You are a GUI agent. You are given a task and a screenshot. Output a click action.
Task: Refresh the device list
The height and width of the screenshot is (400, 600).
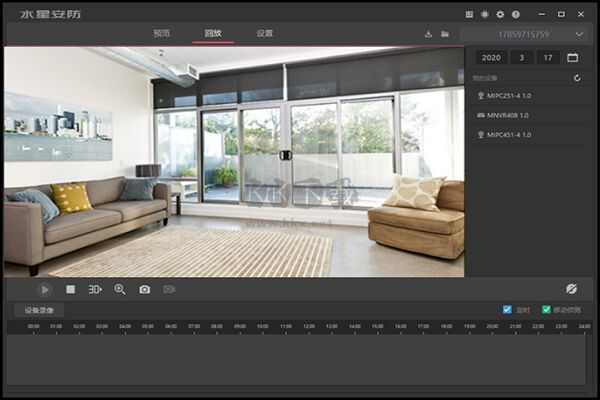[577, 78]
